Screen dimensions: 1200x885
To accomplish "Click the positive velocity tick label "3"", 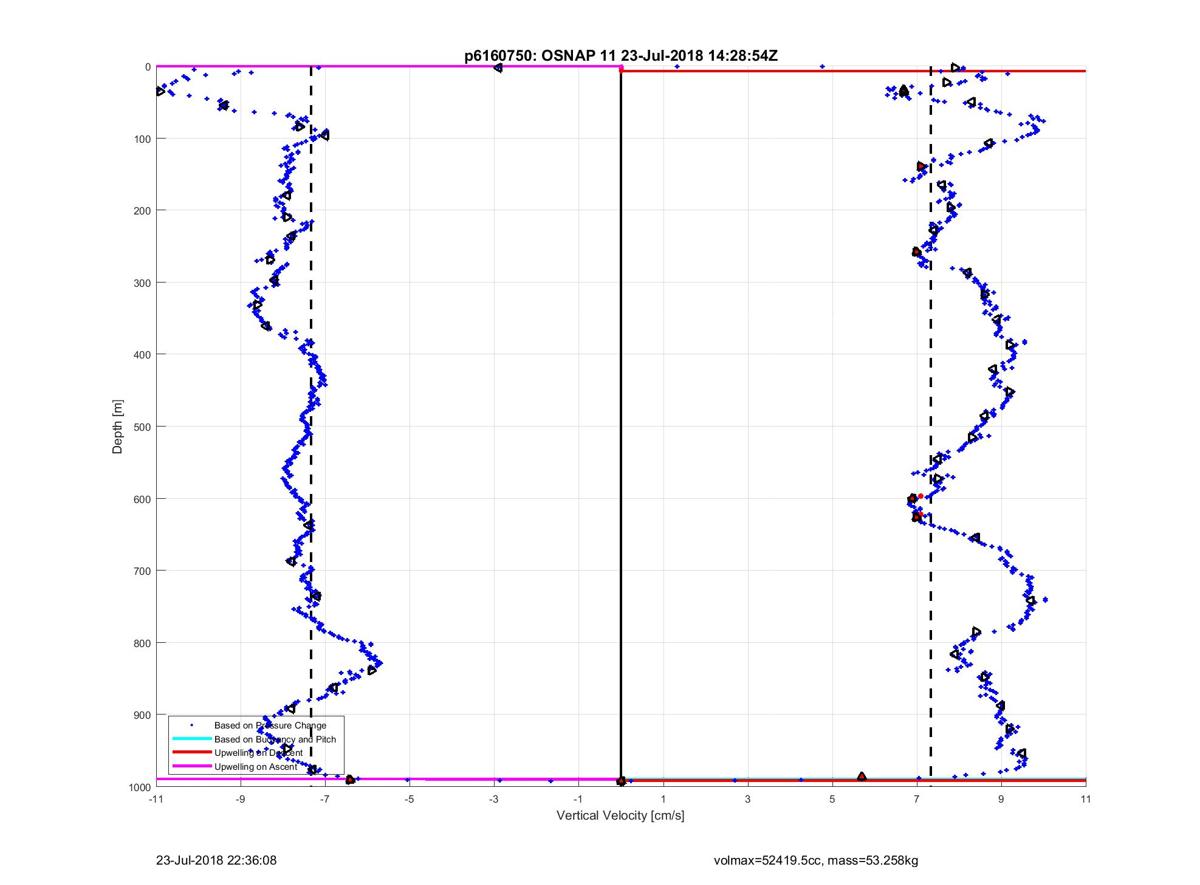I will 748,799.
